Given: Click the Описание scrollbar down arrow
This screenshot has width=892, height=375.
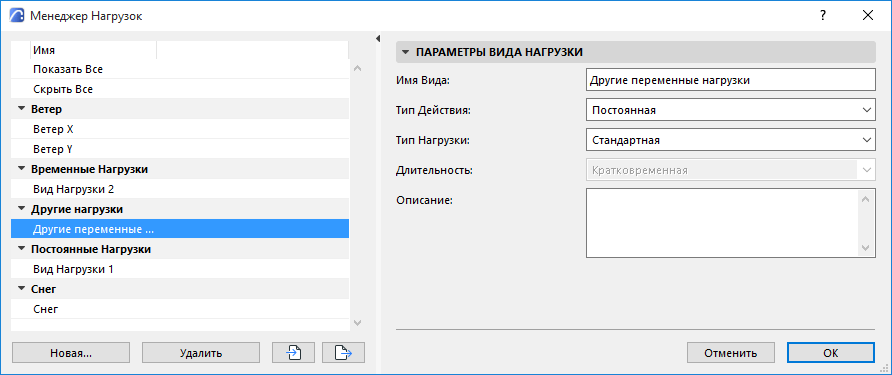Looking at the screenshot, I should [865, 248].
